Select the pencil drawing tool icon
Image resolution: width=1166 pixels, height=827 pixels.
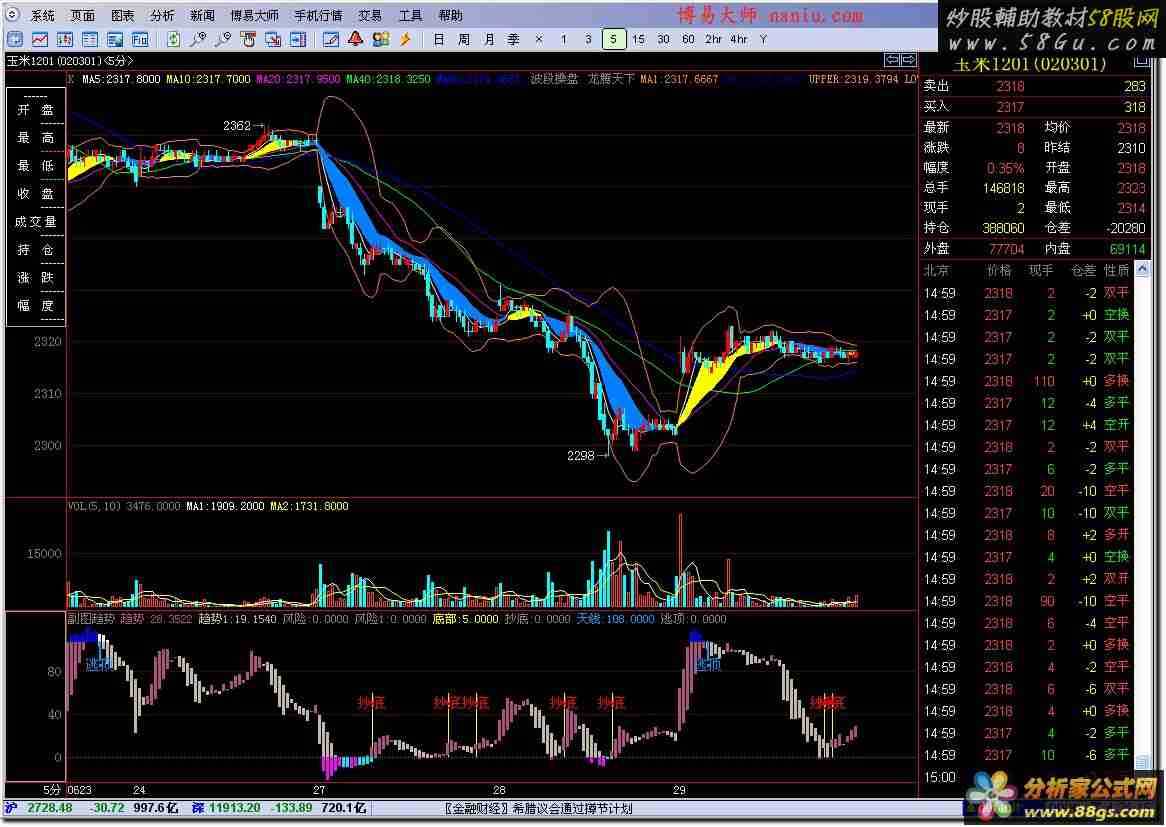331,39
